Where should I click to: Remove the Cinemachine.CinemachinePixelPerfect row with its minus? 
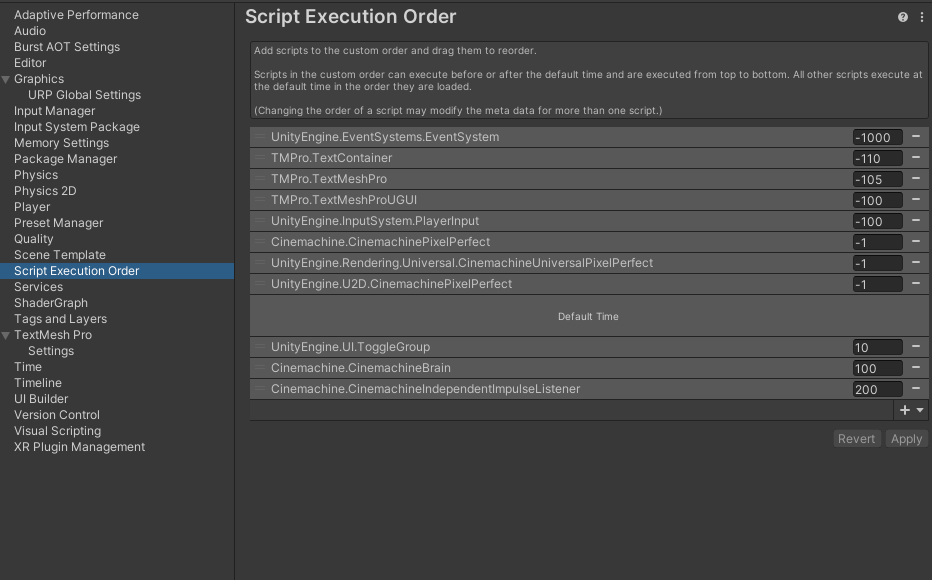(x=916, y=241)
